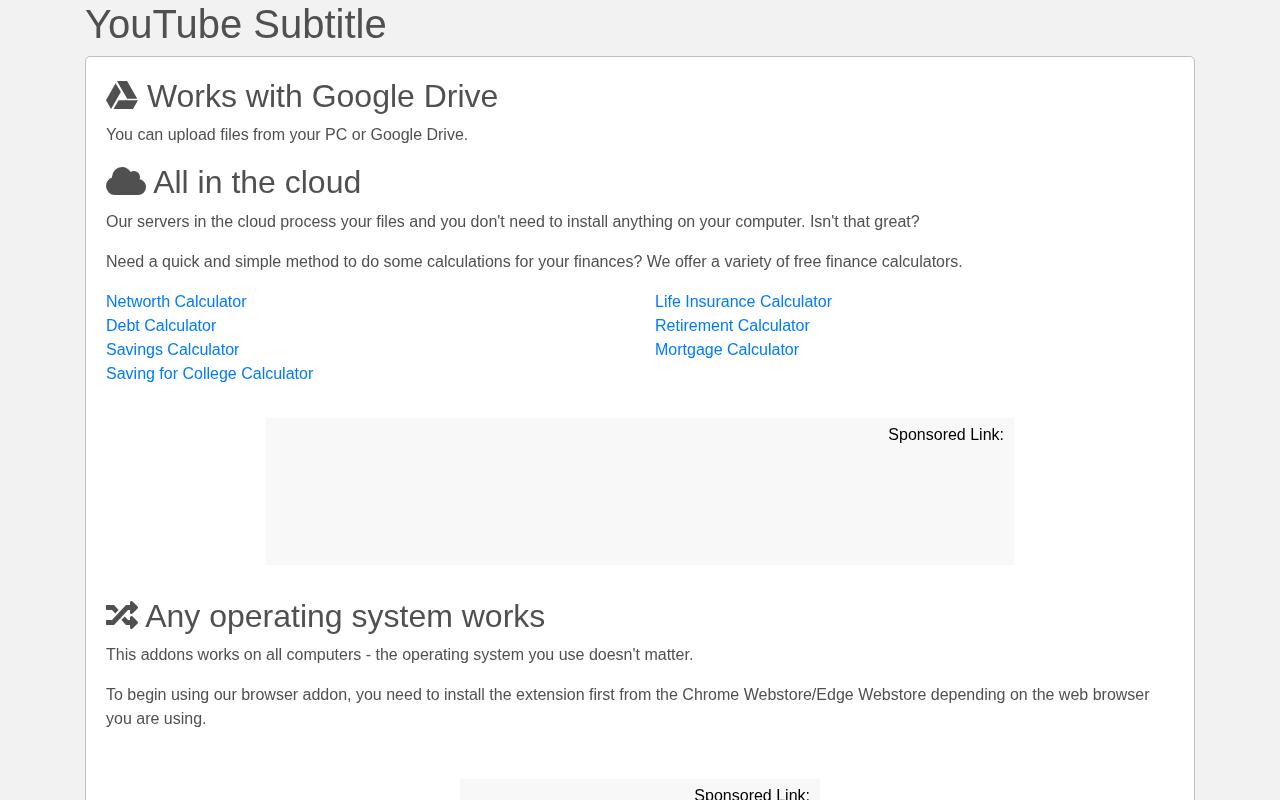Click the bottom Sponsored Link label
Viewport: 1280px width, 800px height.
pos(752,793)
